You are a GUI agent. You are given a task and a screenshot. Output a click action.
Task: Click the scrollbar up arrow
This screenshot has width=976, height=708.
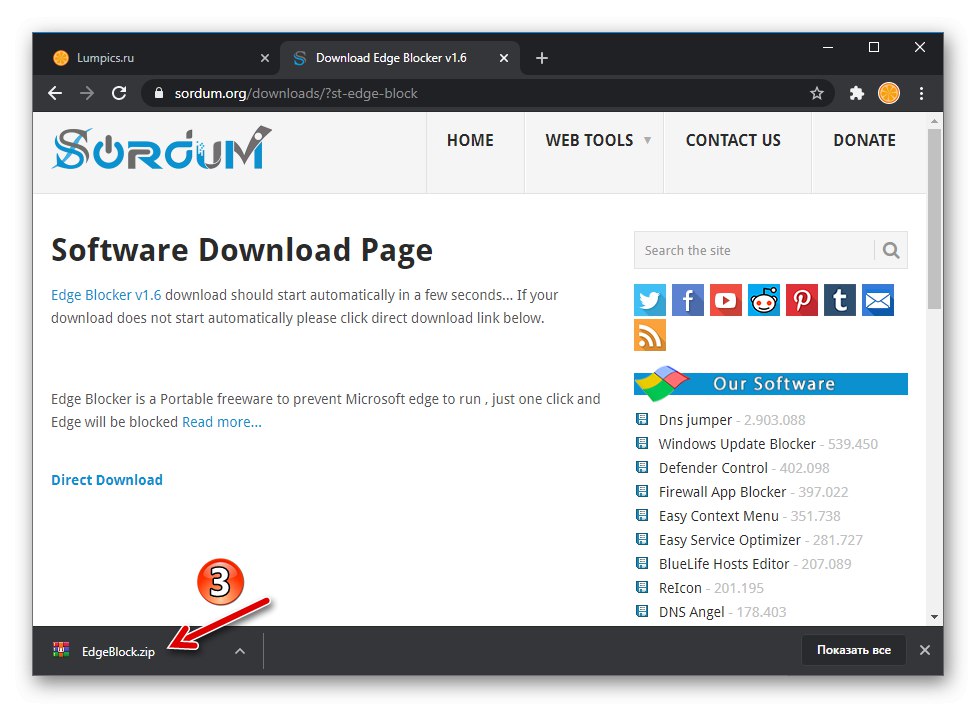coord(934,121)
